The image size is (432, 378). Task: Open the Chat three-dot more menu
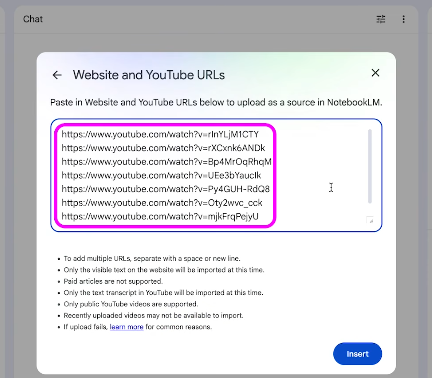click(403, 19)
